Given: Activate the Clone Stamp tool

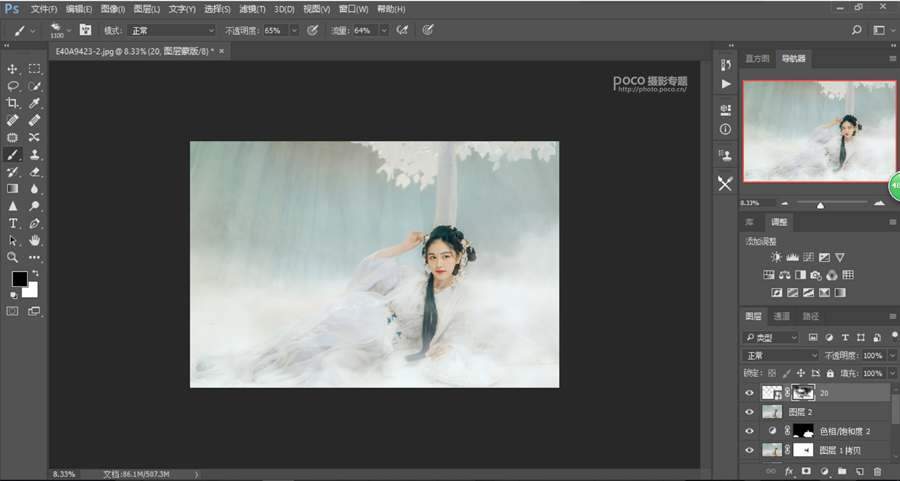Looking at the screenshot, I should [x=35, y=155].
